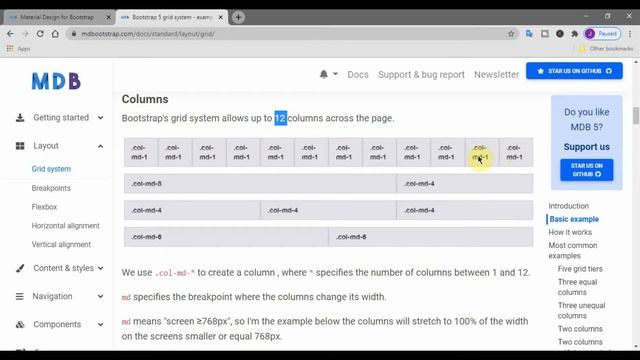Reload the page with the refresh icon
The width and height of the screenshot is (640, 360).
pos(40,34)
